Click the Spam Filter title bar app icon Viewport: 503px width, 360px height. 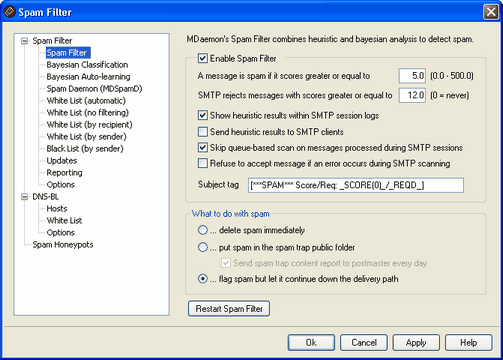click(x=9, y=12)
